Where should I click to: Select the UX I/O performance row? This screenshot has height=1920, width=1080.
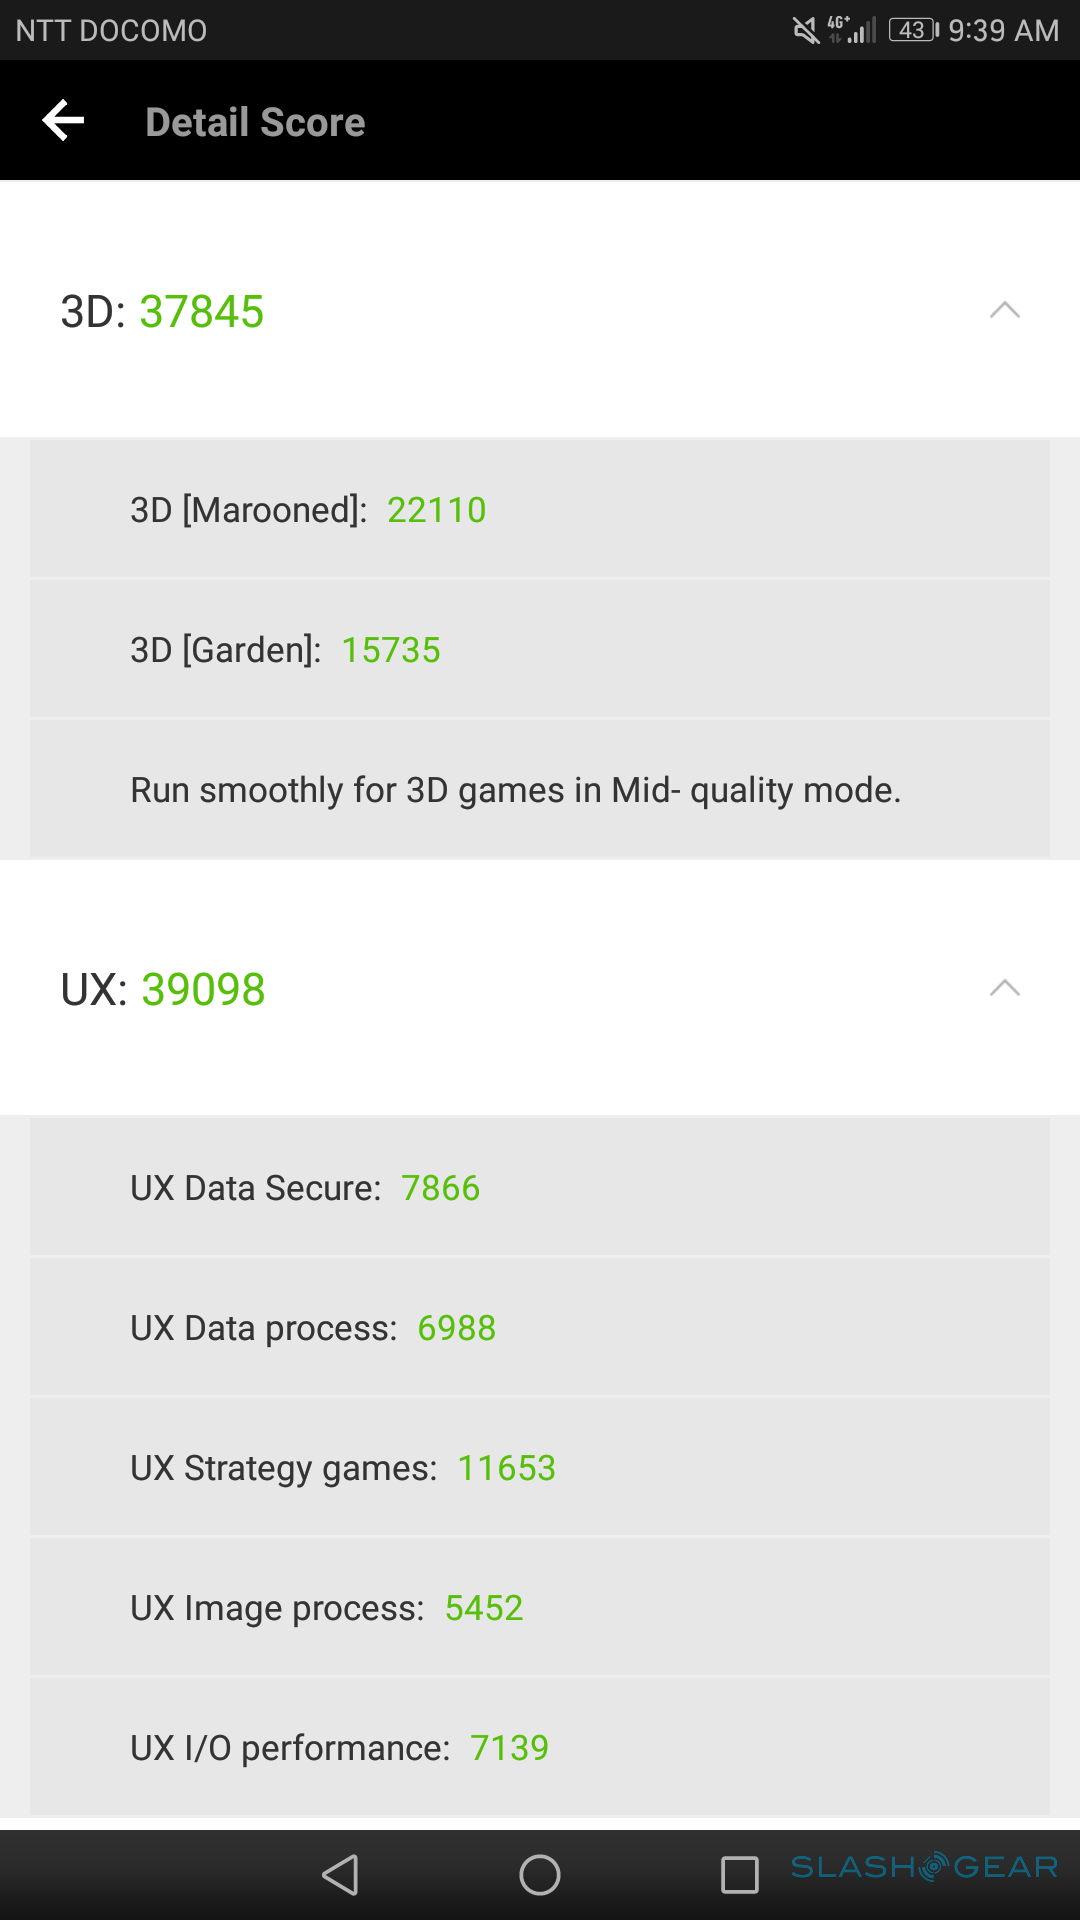[540, 1747]
